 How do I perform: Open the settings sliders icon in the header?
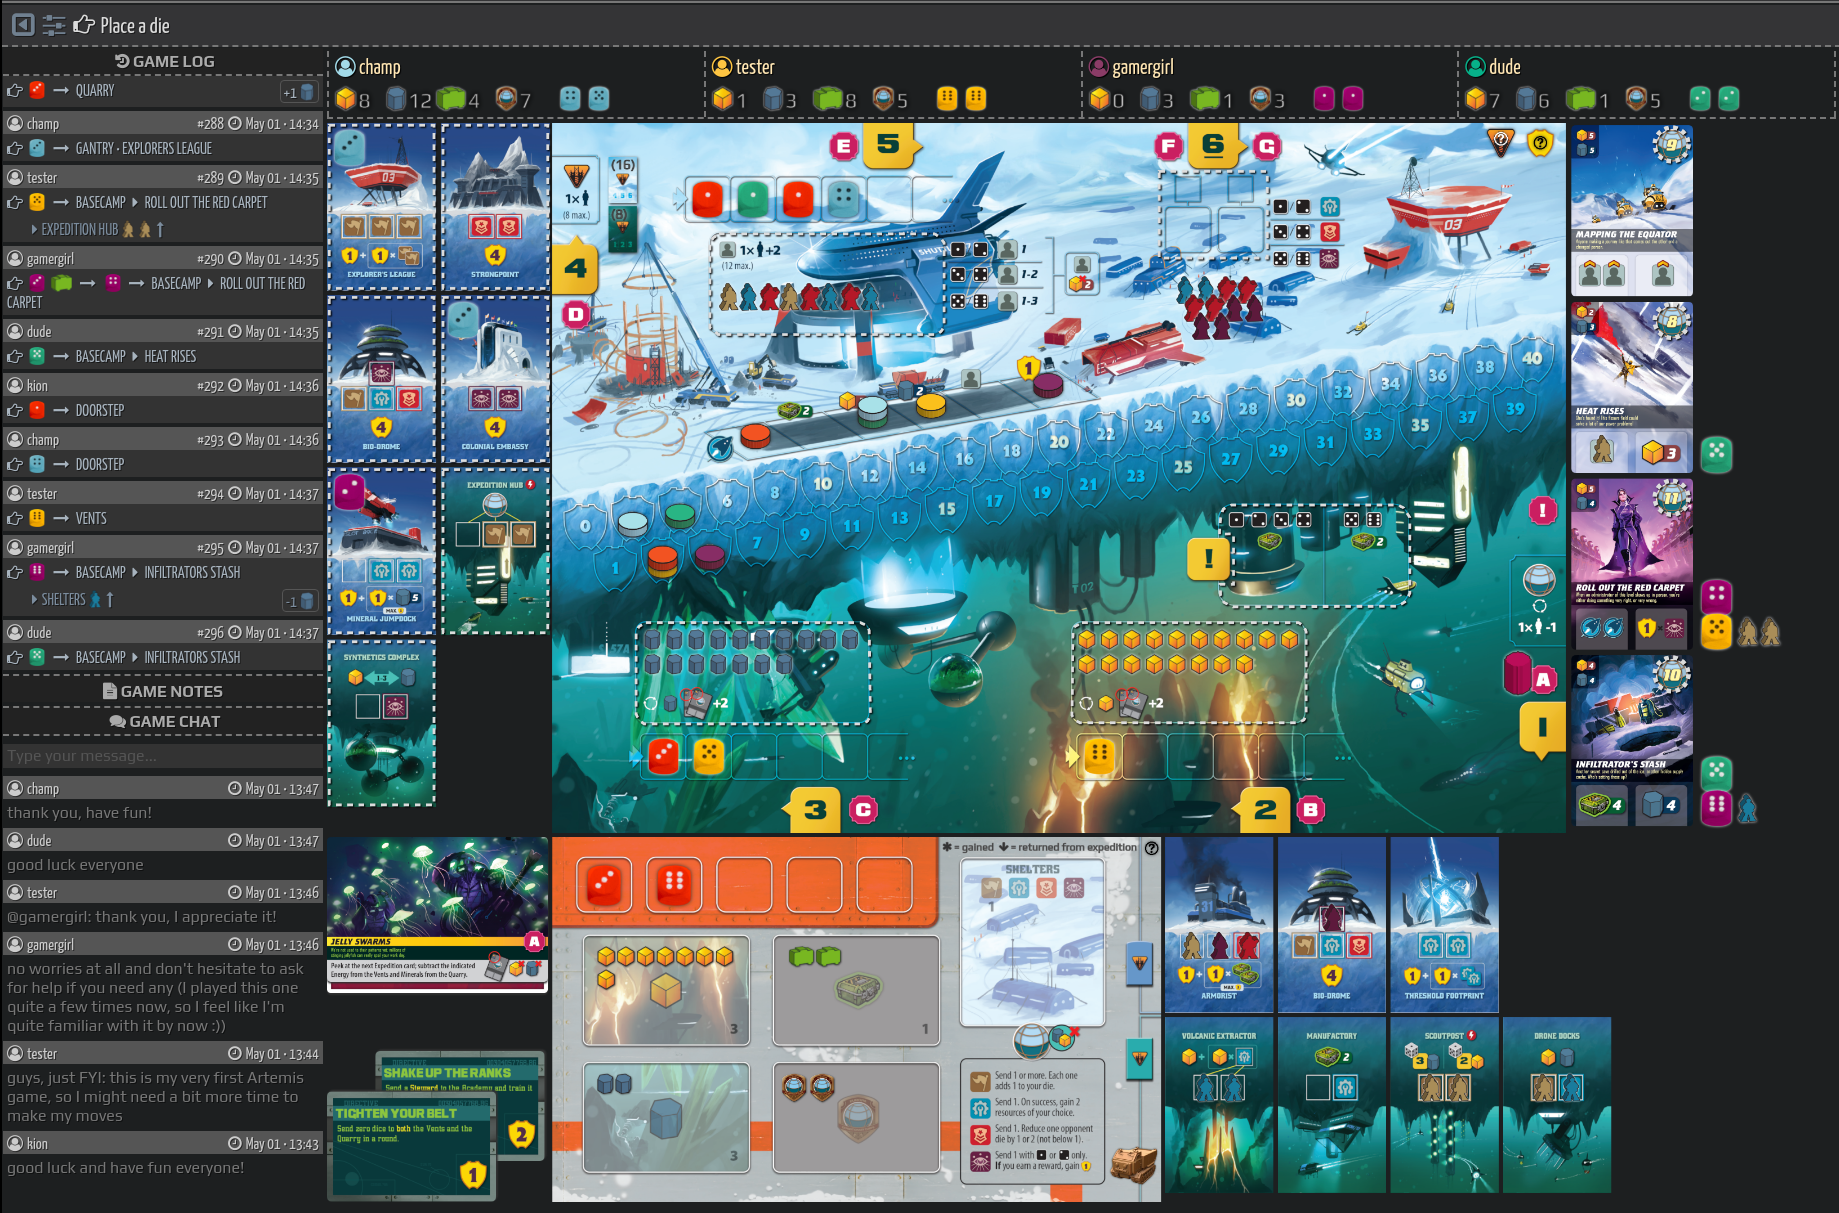pyautogui.click(x=54, y=25)
